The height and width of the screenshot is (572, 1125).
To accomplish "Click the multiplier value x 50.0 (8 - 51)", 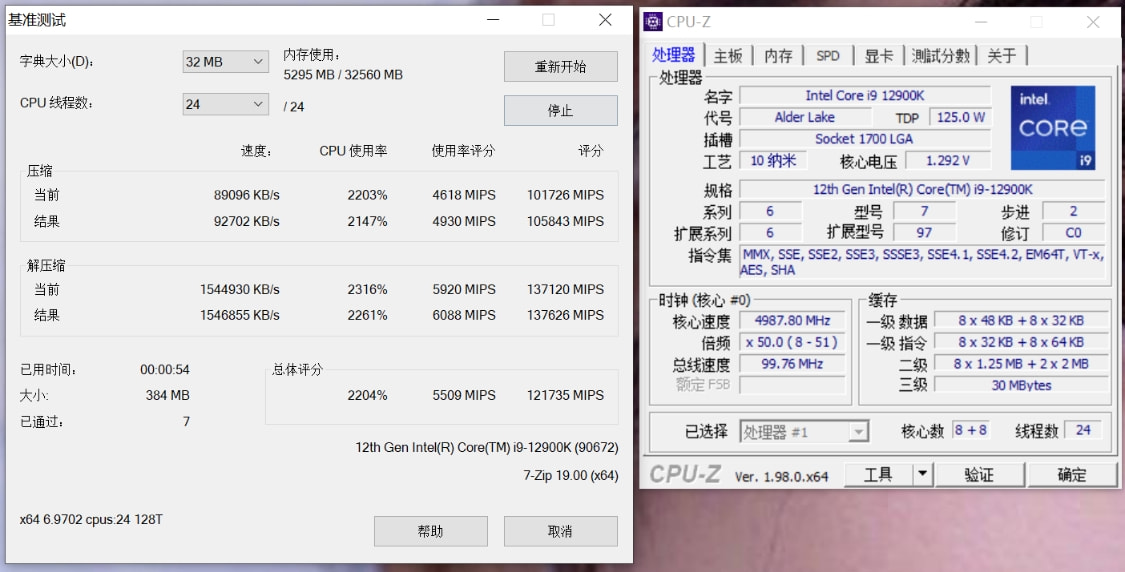I will [792, 342].
